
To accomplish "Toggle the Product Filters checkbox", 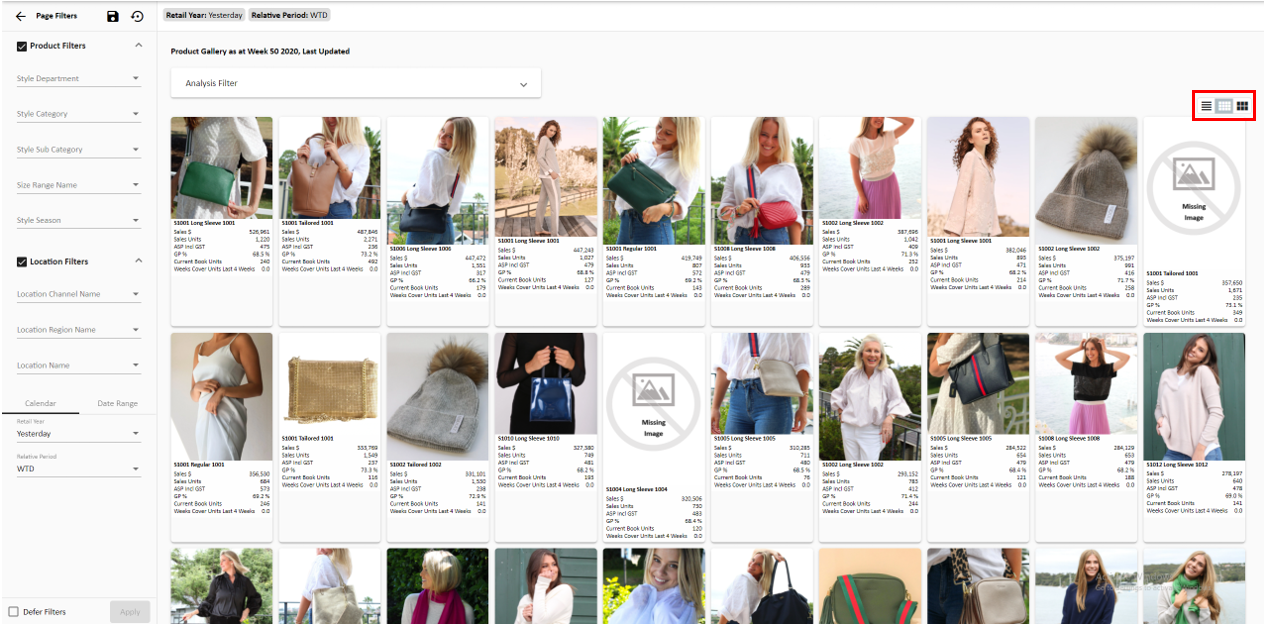I will point(22,46).
